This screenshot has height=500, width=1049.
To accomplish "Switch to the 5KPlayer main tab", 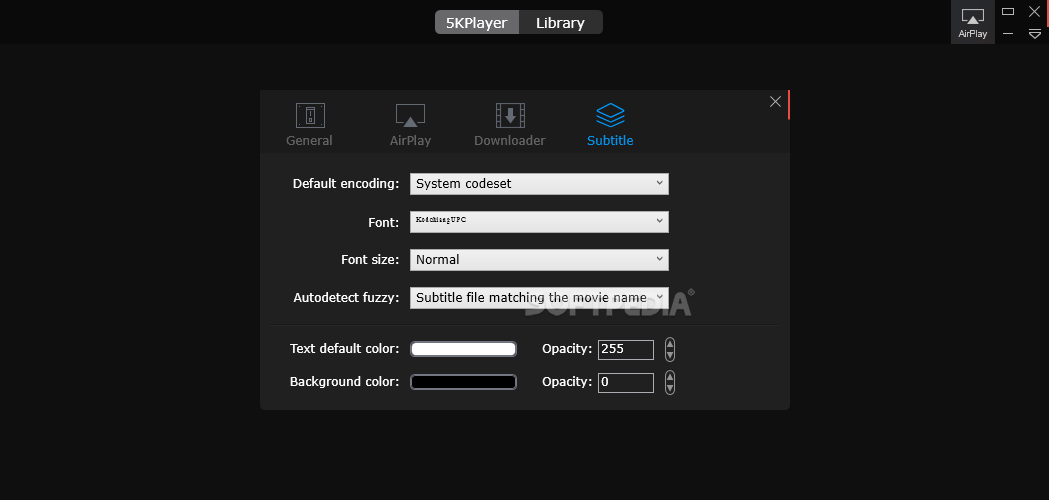I will pos(477,23).
